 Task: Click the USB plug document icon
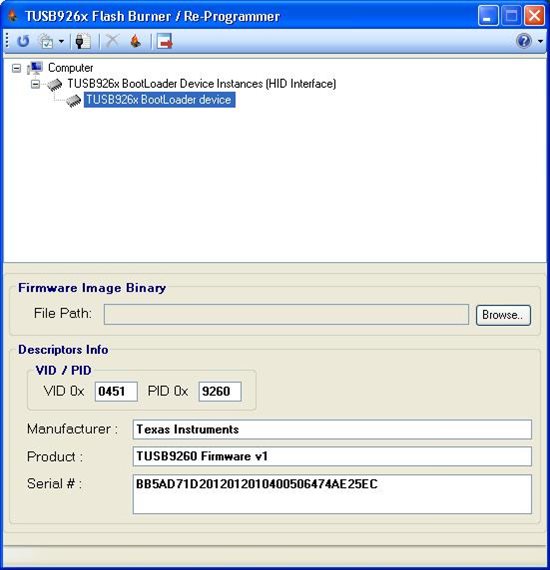click(83, 41)
